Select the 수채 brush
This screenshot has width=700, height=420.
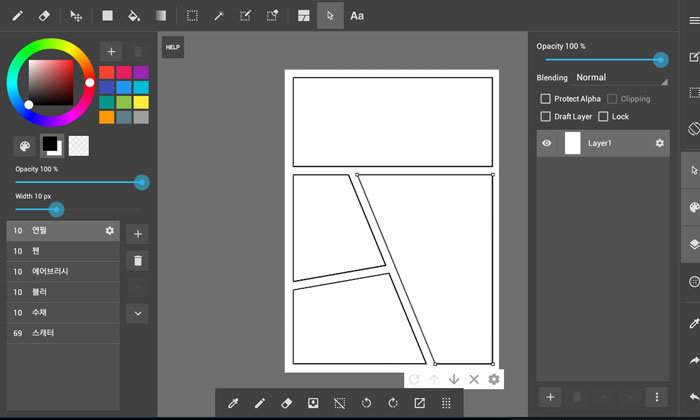(63, 312)
